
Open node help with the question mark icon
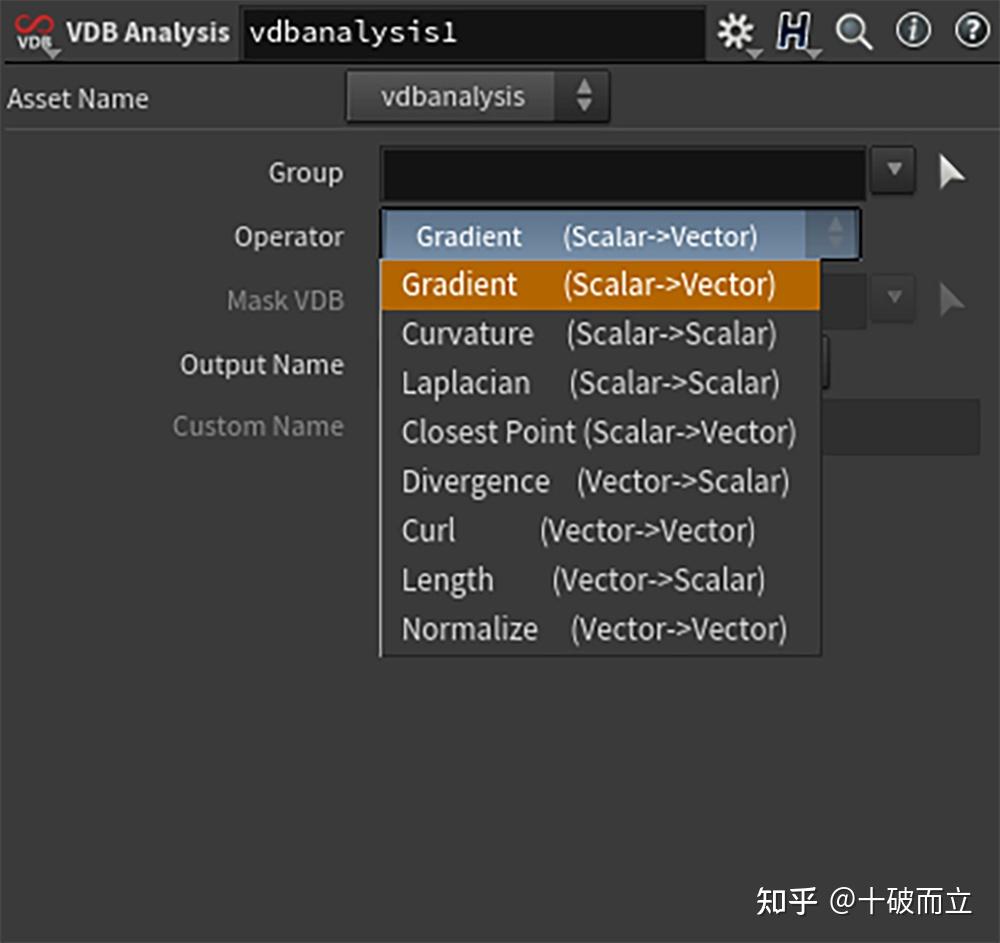tap(969, 30)
